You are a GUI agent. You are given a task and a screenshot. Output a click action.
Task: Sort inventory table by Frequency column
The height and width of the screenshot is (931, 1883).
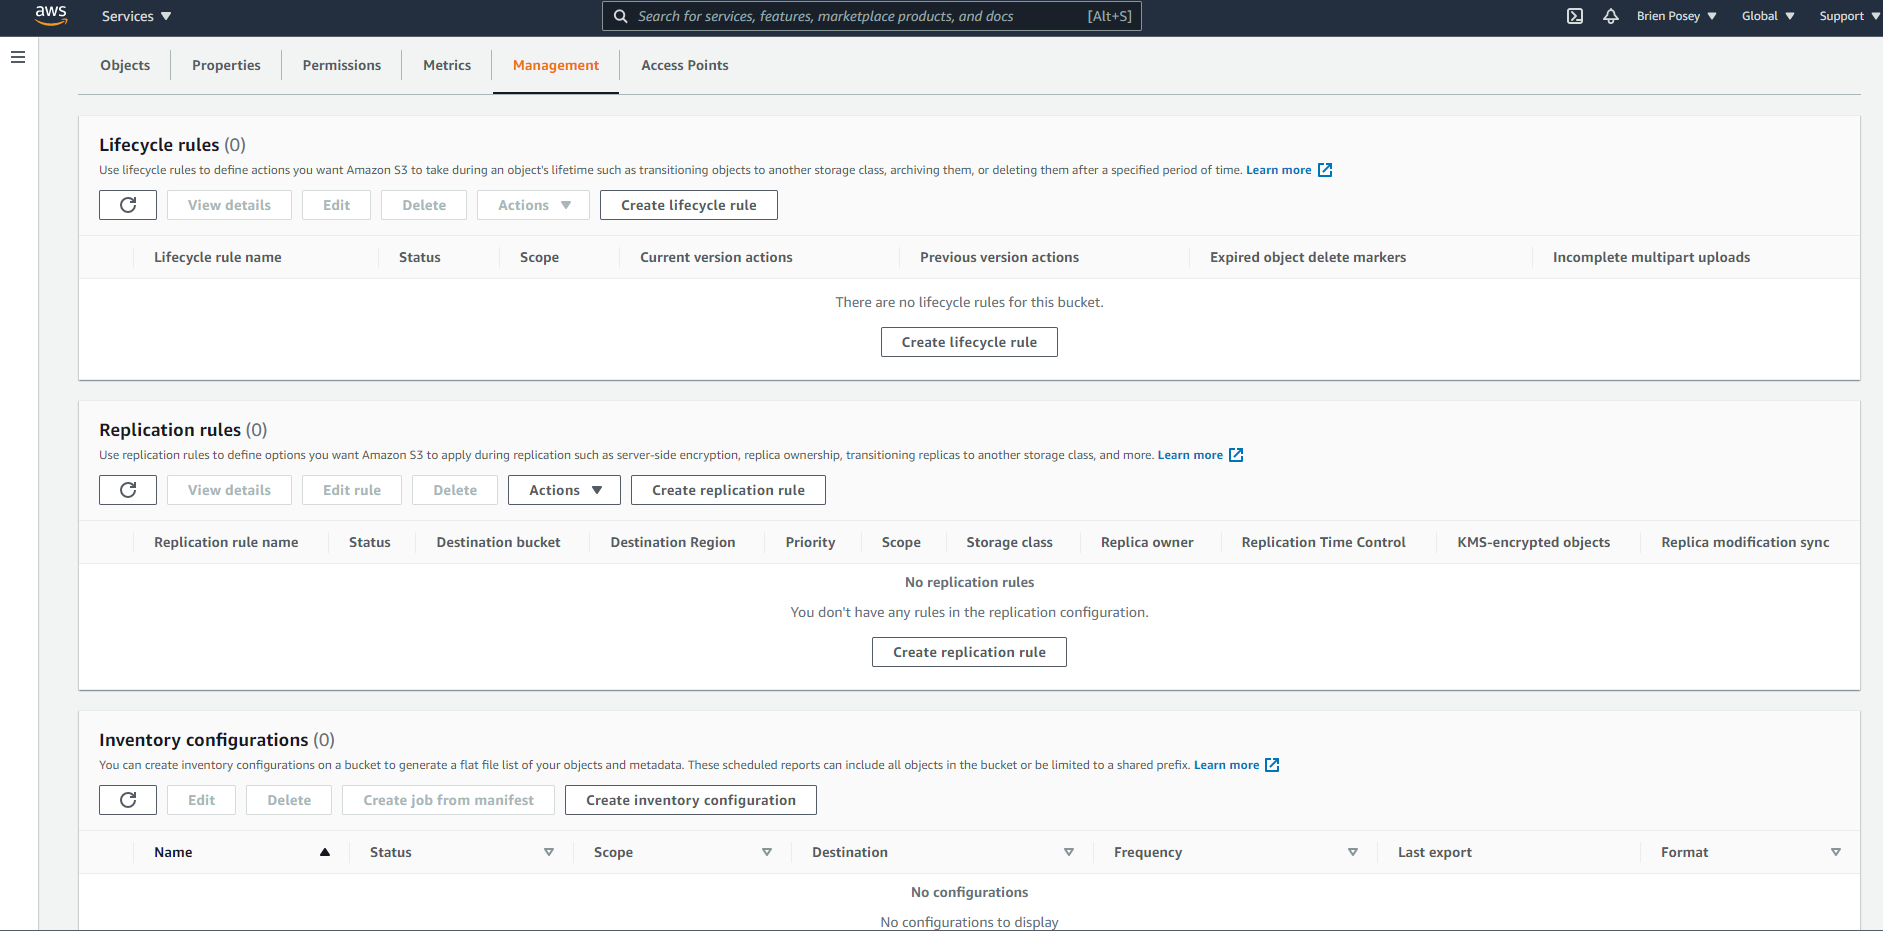click(1352, 852)
